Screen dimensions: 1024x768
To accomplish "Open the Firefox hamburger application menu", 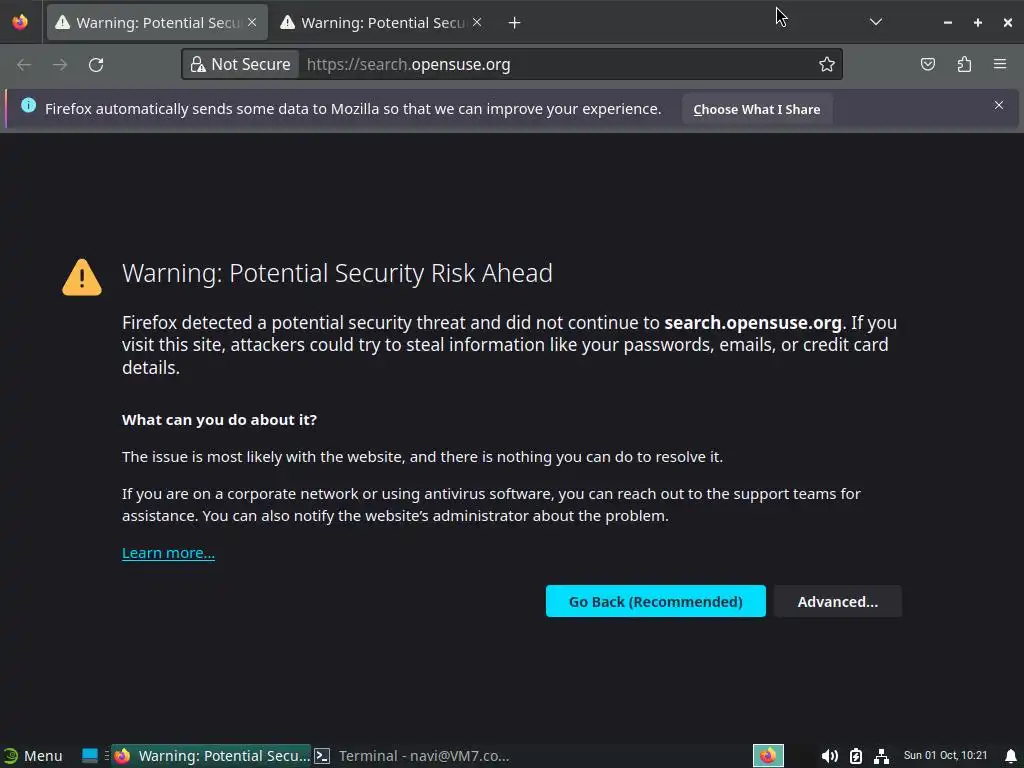I will pos(1000,65).
